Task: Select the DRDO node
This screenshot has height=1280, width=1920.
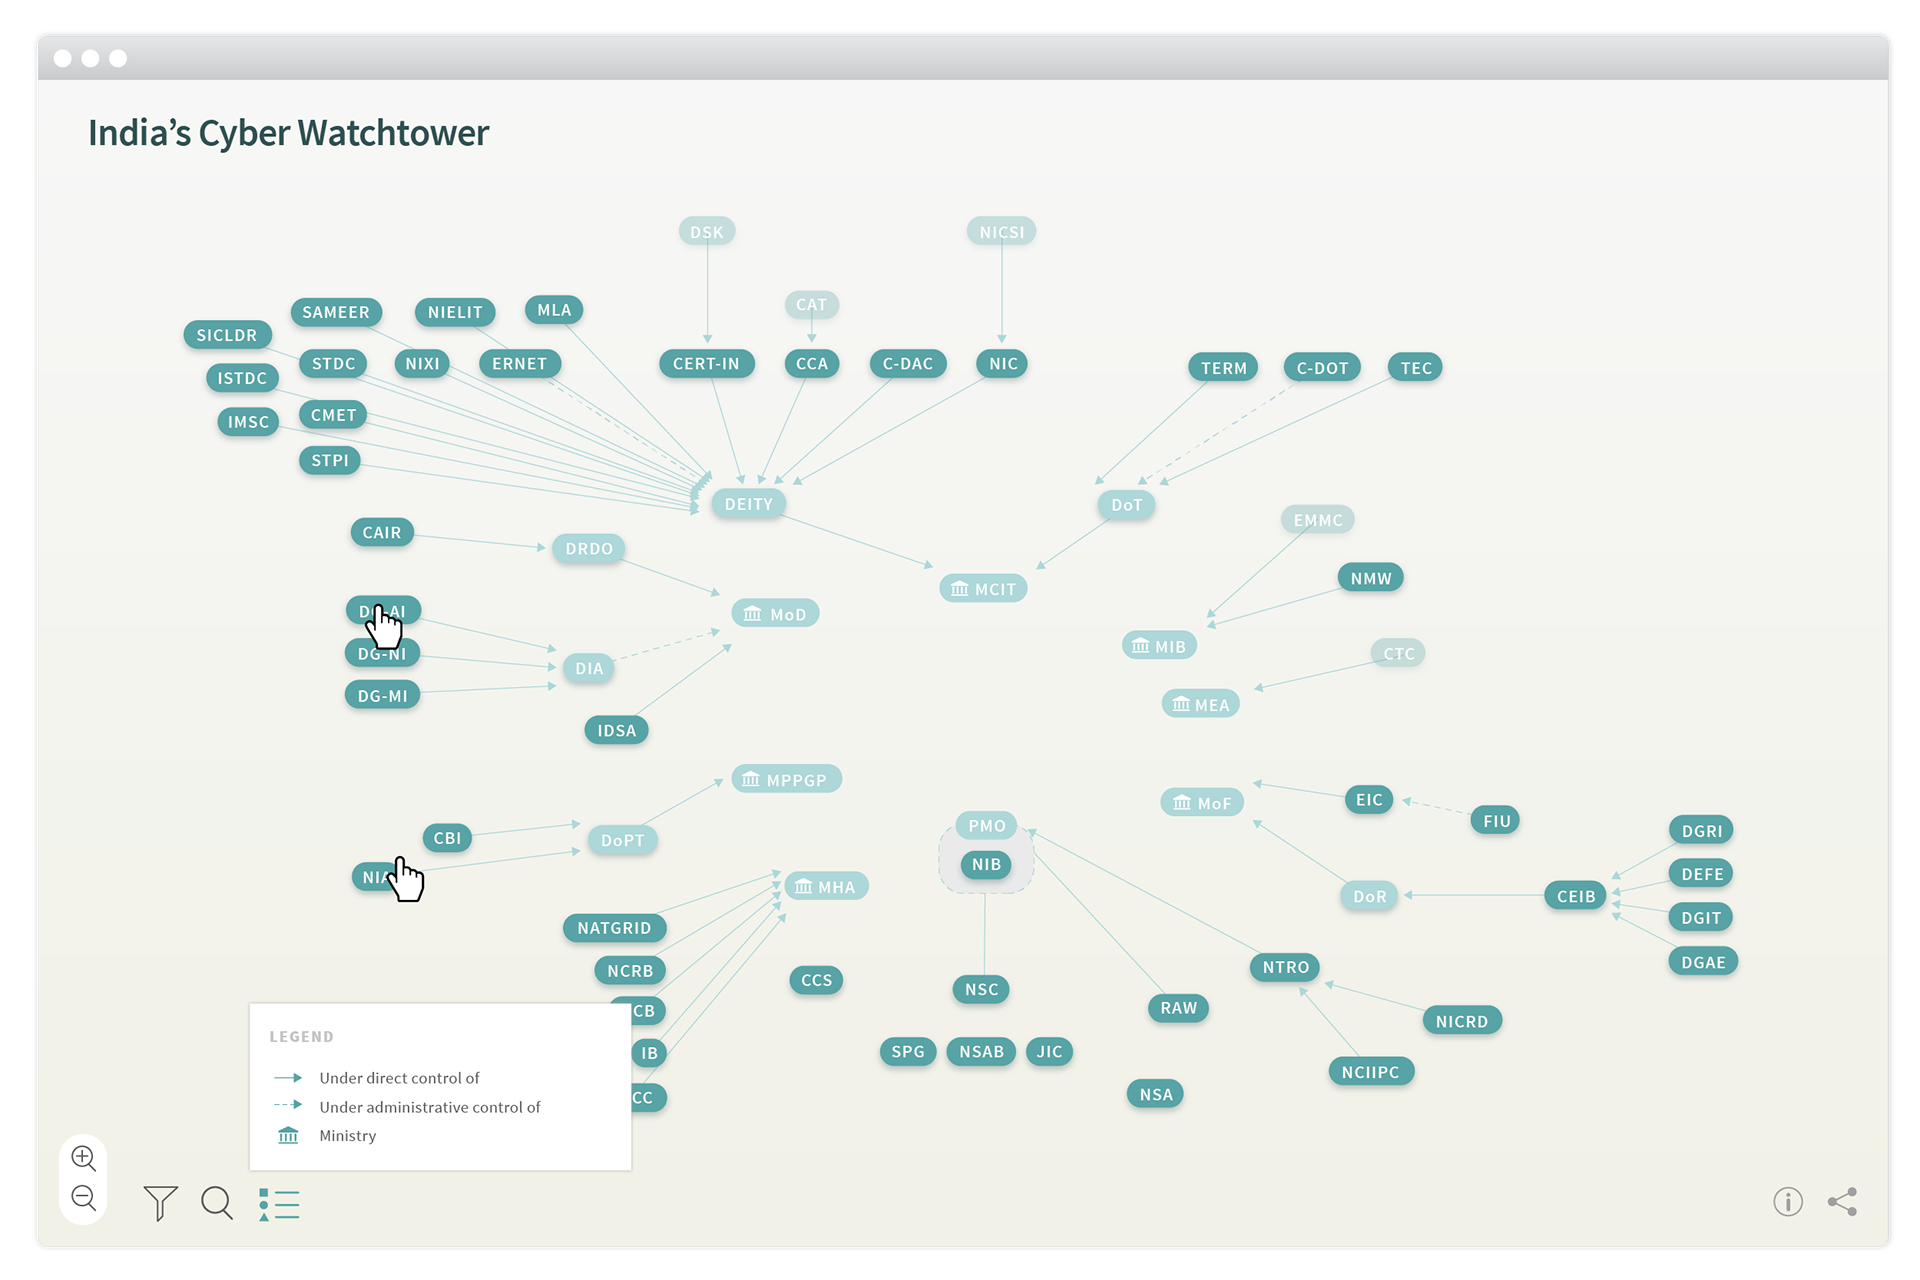Action: pyautogui.click(x=588, y=549)
